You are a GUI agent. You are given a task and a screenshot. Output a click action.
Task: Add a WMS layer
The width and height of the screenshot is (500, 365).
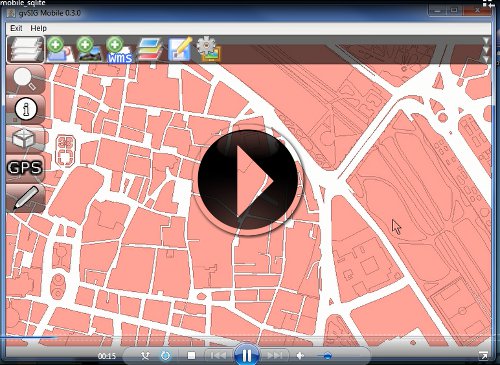click(x=119, y=50)
